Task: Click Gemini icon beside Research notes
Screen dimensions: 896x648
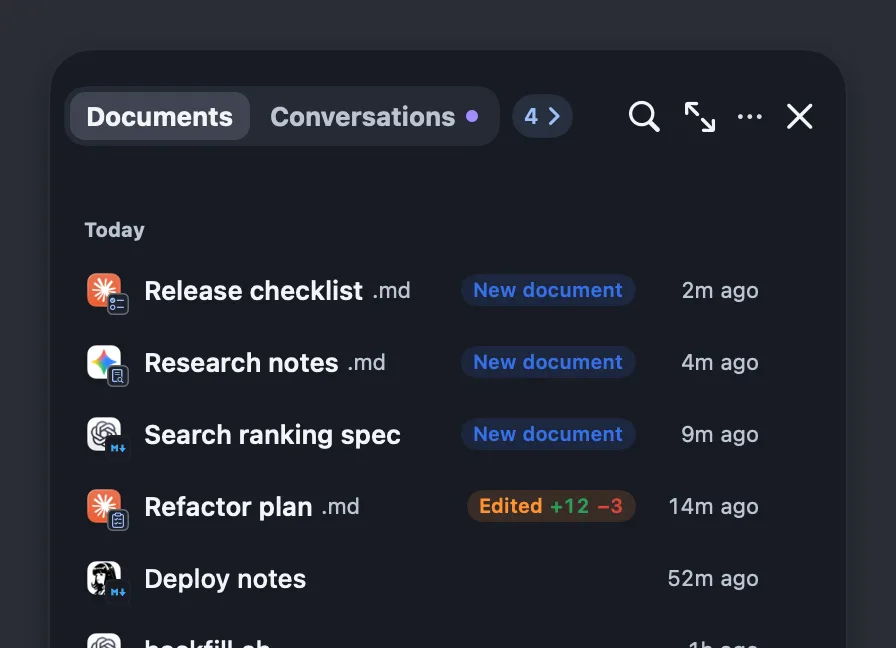Action: point(105,362)
